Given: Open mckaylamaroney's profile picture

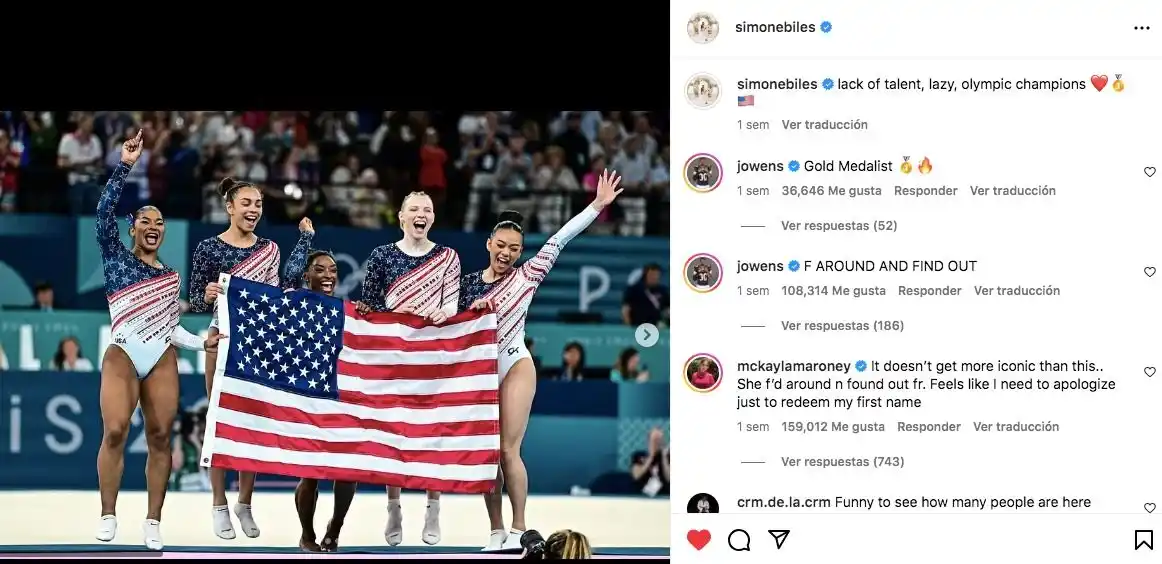Looking at the screenshot, I should pos(703,373).
